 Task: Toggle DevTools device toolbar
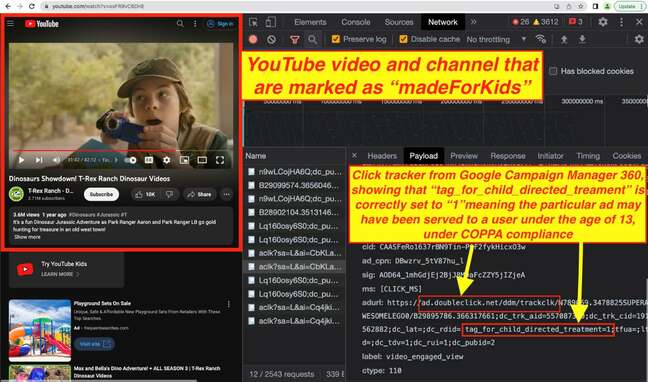coord(271,22)
